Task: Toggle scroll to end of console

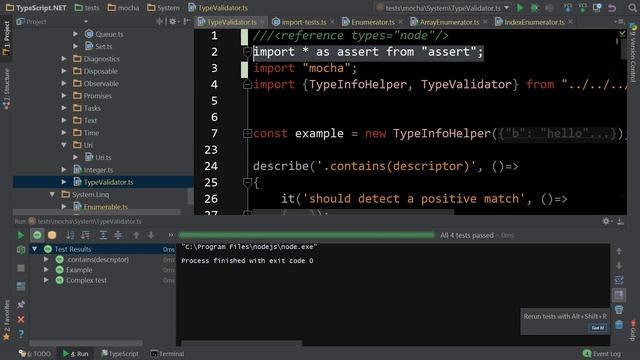Action: click(x=619, y=295)
